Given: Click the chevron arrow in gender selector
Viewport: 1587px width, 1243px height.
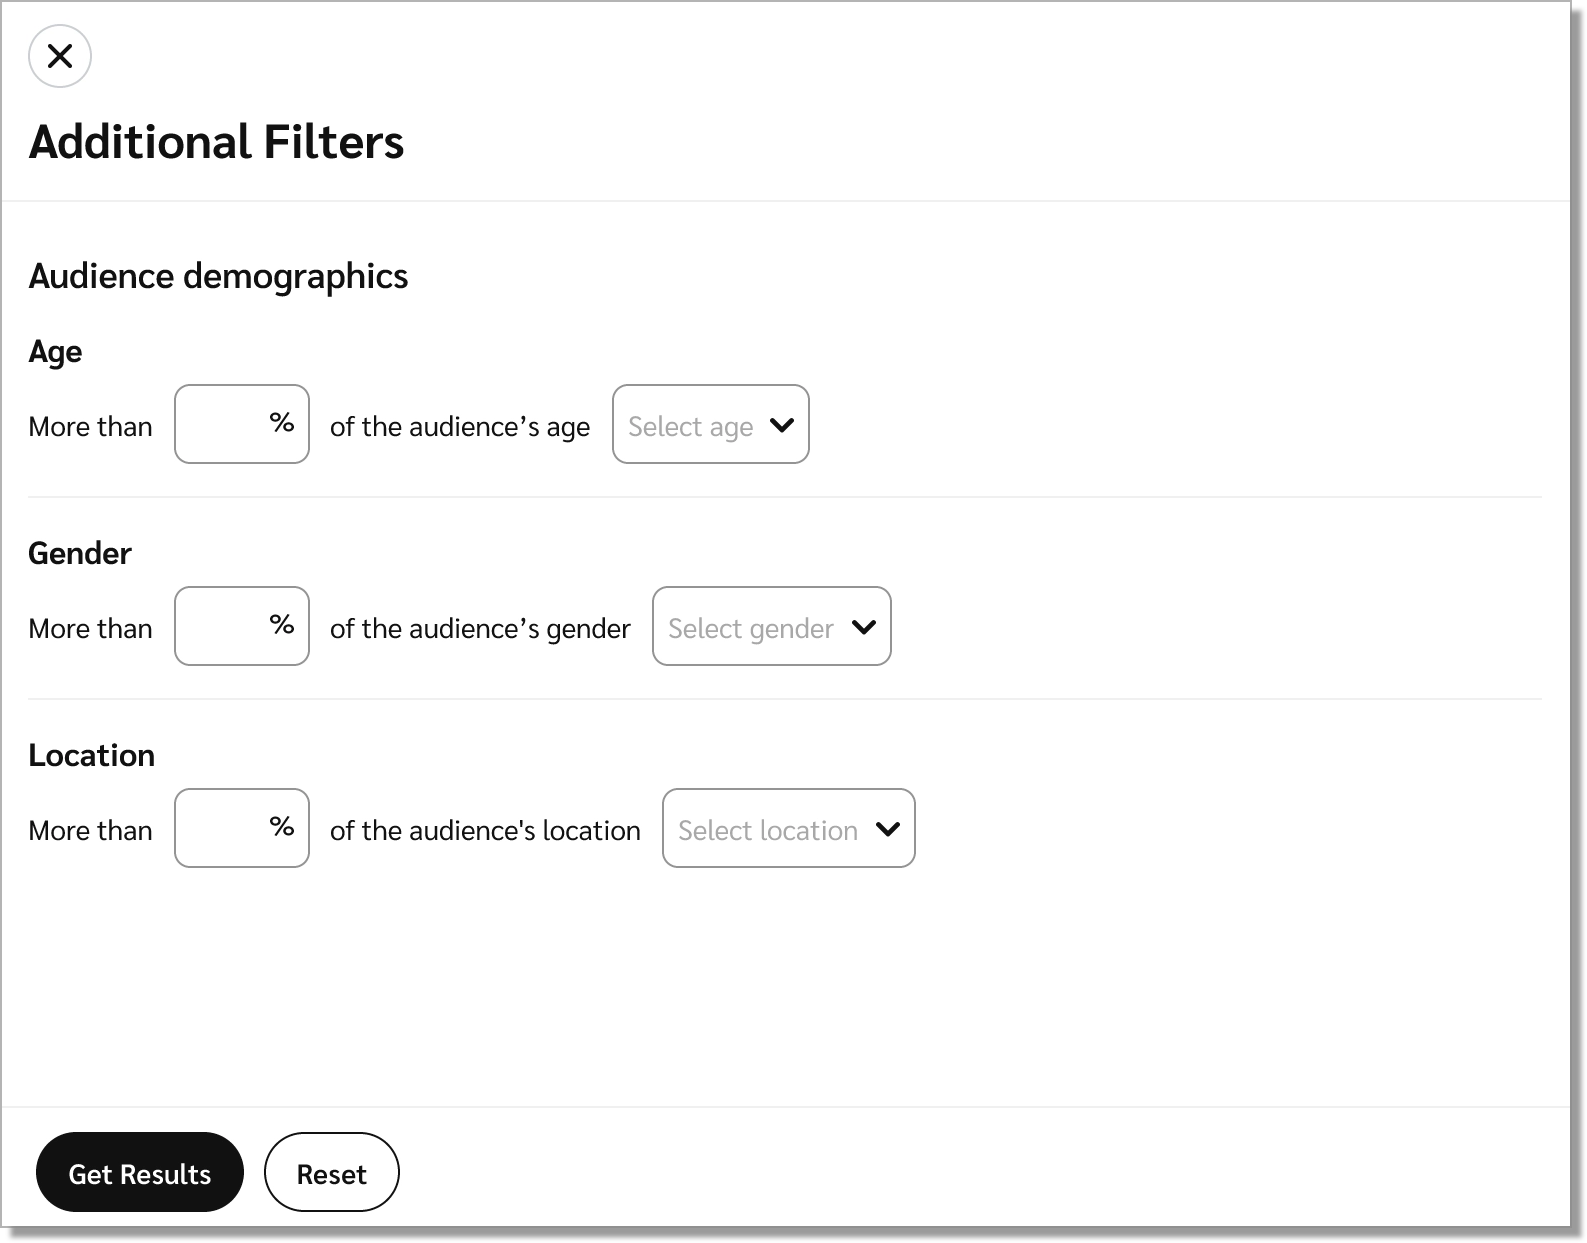Looking at the screenshot, I should [864, 627].
